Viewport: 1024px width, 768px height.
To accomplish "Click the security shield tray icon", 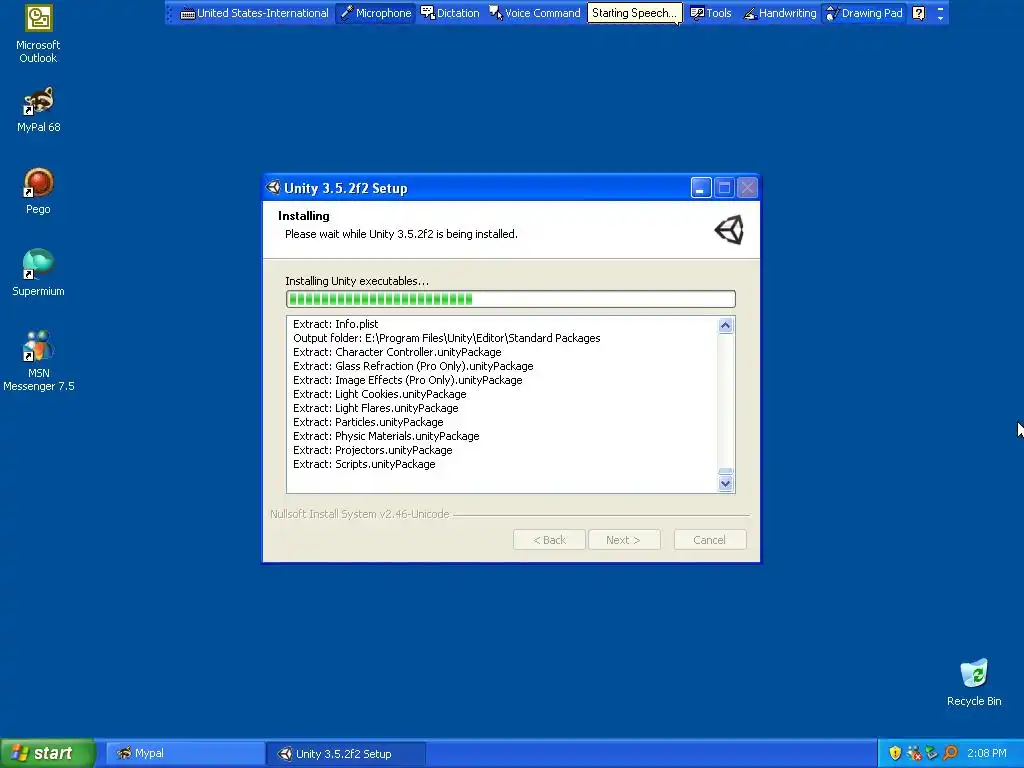I will [x=895, y=754].
